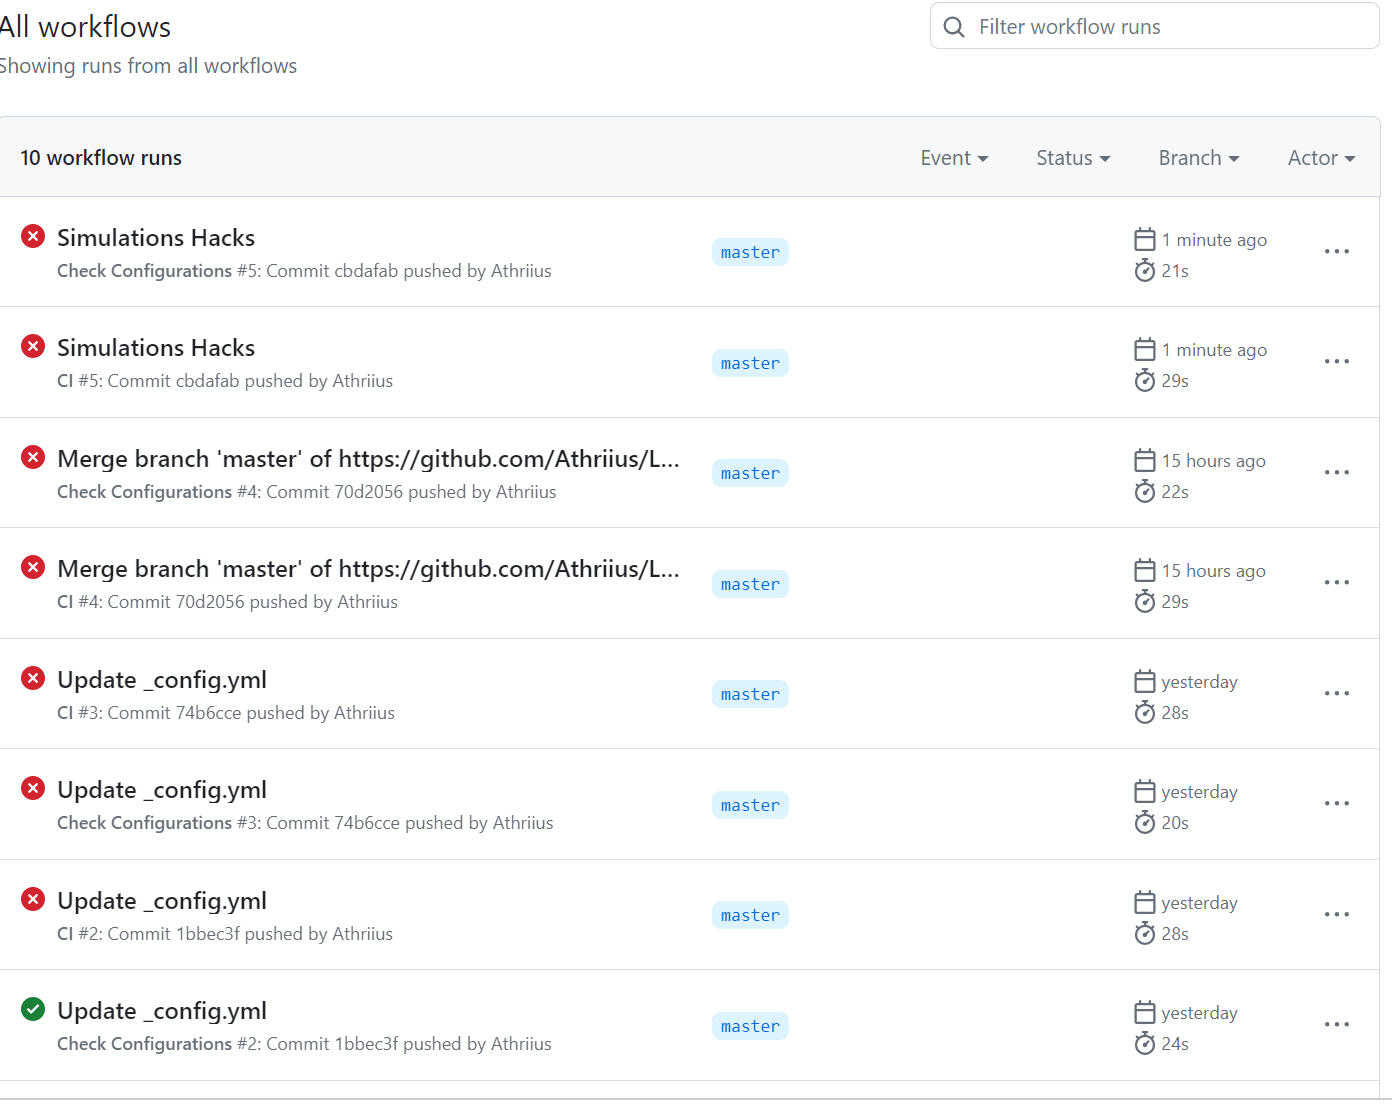1392x1108 pixels.
Task: Click the green success icon for Check Configurations #2
Action: (33, 1009)
